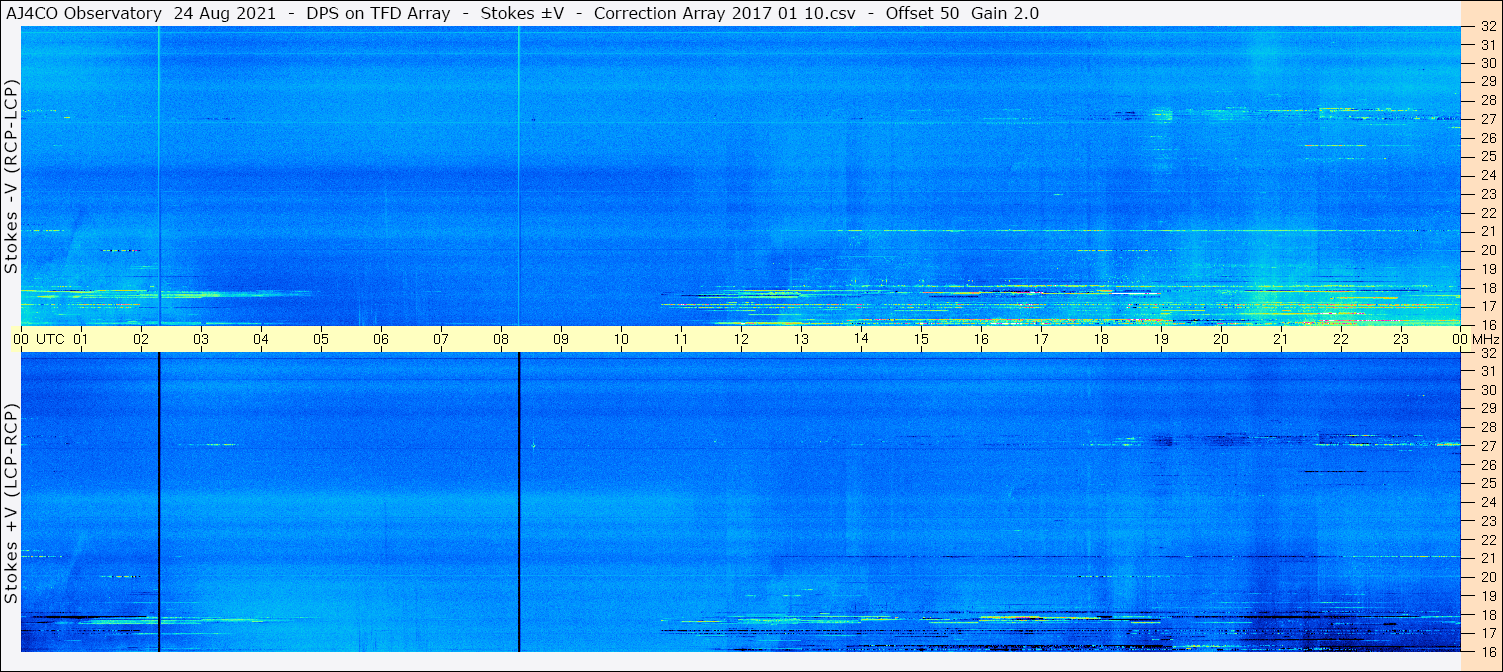Click the 03 hour marker
This screenshot has height=672, width=1503.
click(201, 339)
